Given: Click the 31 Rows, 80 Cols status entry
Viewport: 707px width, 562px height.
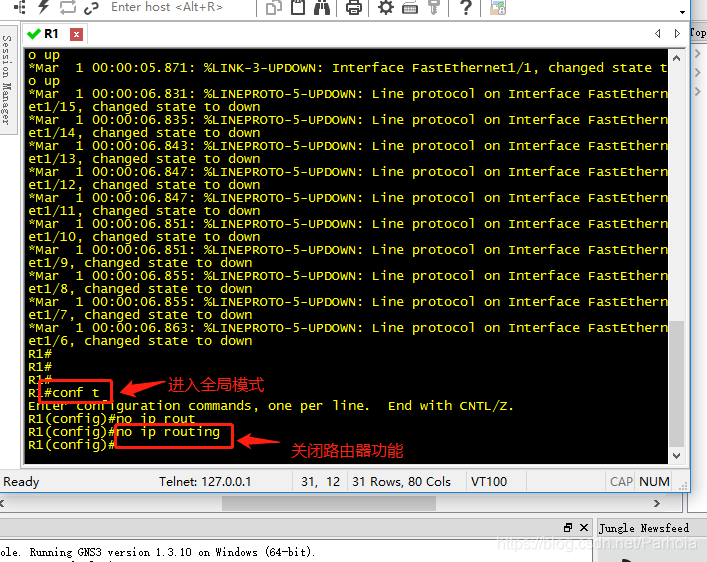Looking at the screenshot, I should [x=401, y=482].
